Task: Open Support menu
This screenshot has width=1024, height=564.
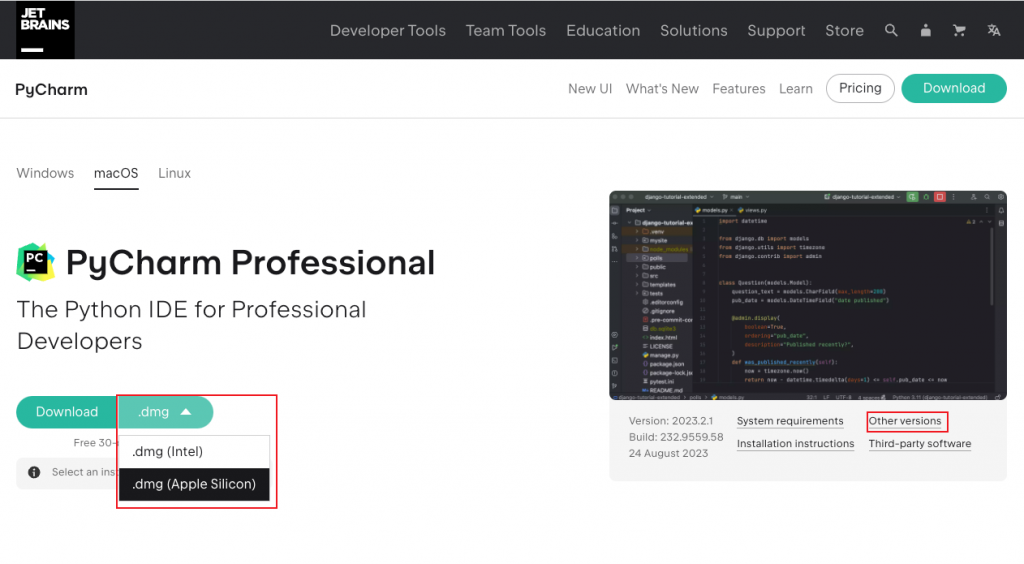Action: 776,31
